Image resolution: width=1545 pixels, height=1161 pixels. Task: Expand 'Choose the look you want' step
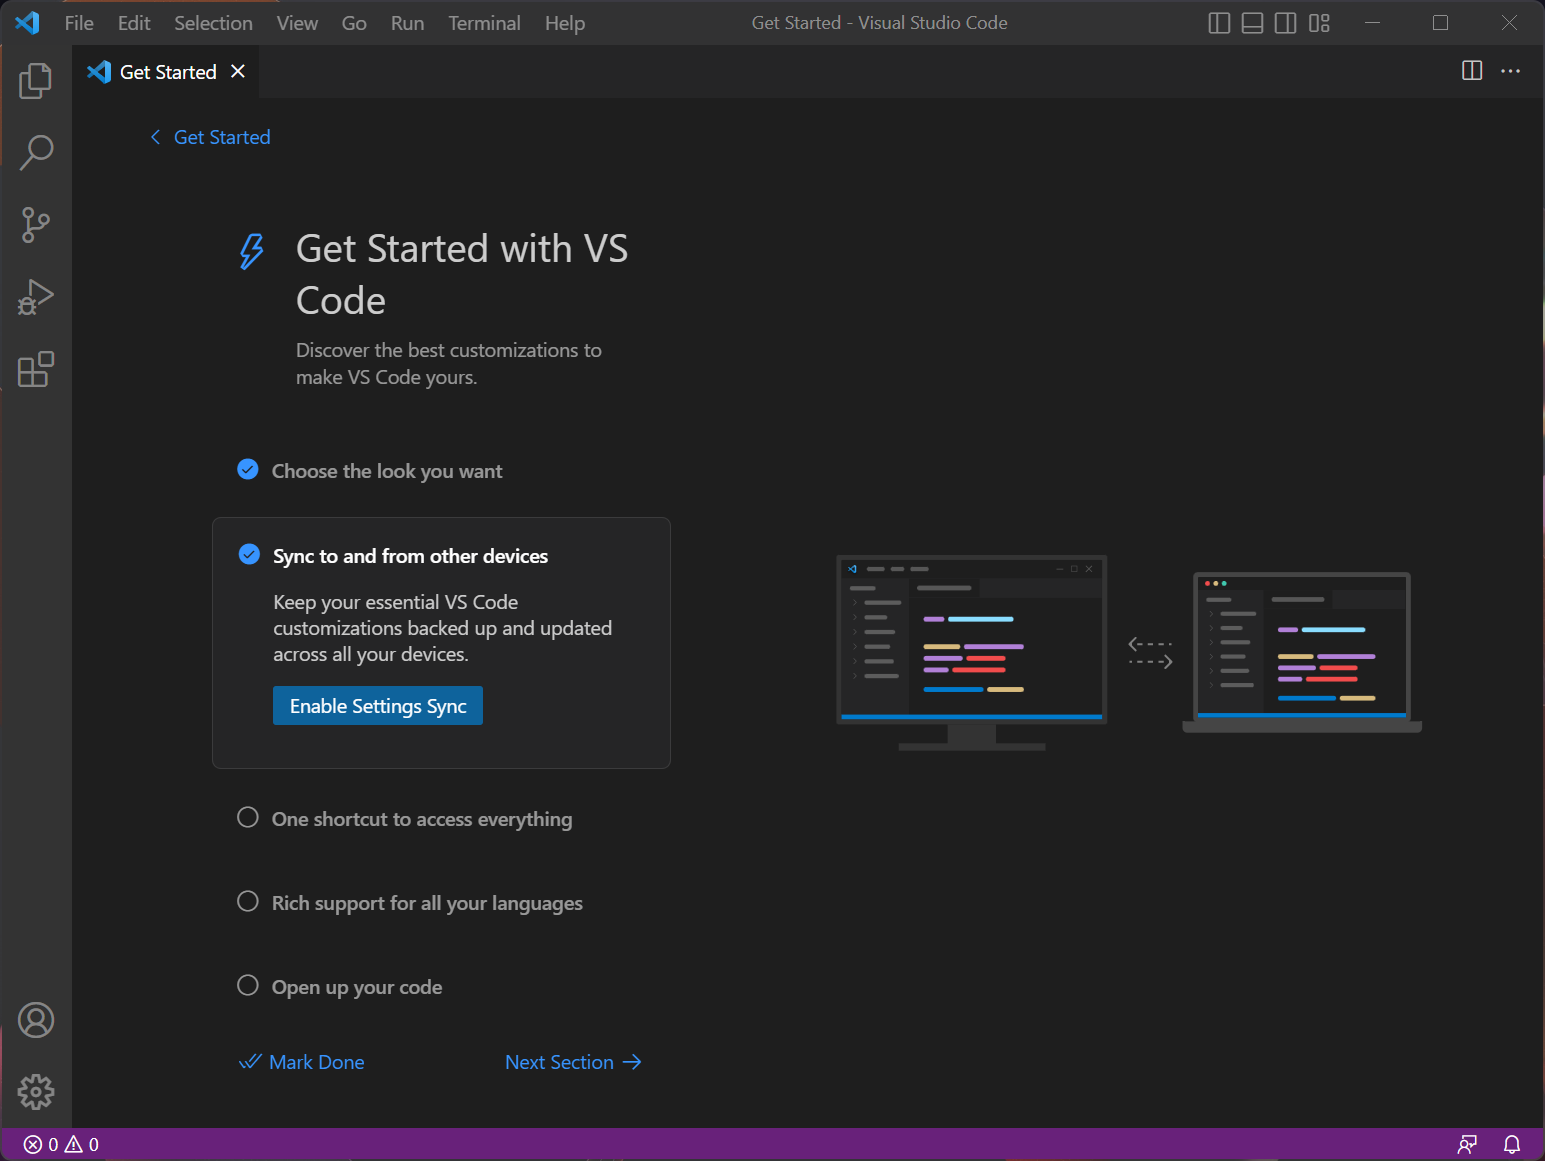387,471
